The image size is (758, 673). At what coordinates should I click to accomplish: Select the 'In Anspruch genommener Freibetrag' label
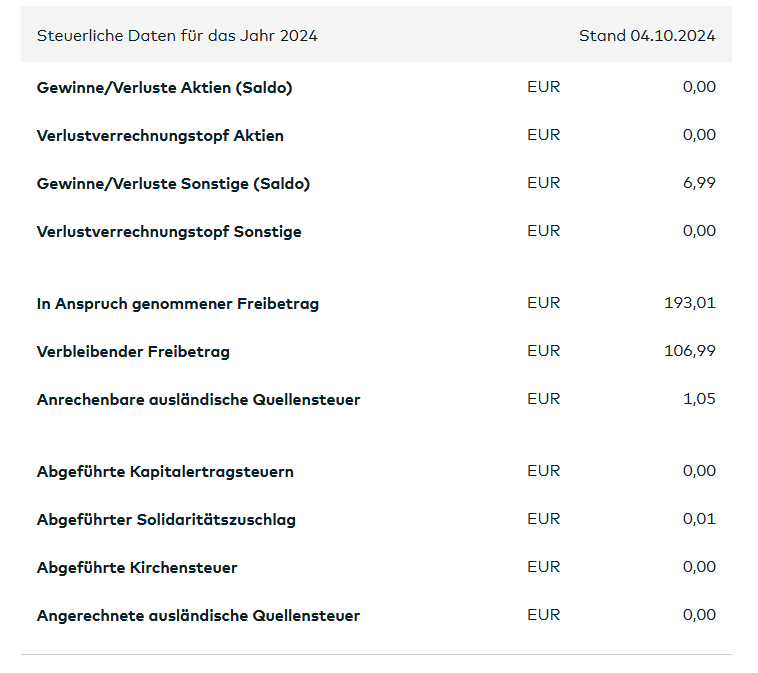[177, 304]
